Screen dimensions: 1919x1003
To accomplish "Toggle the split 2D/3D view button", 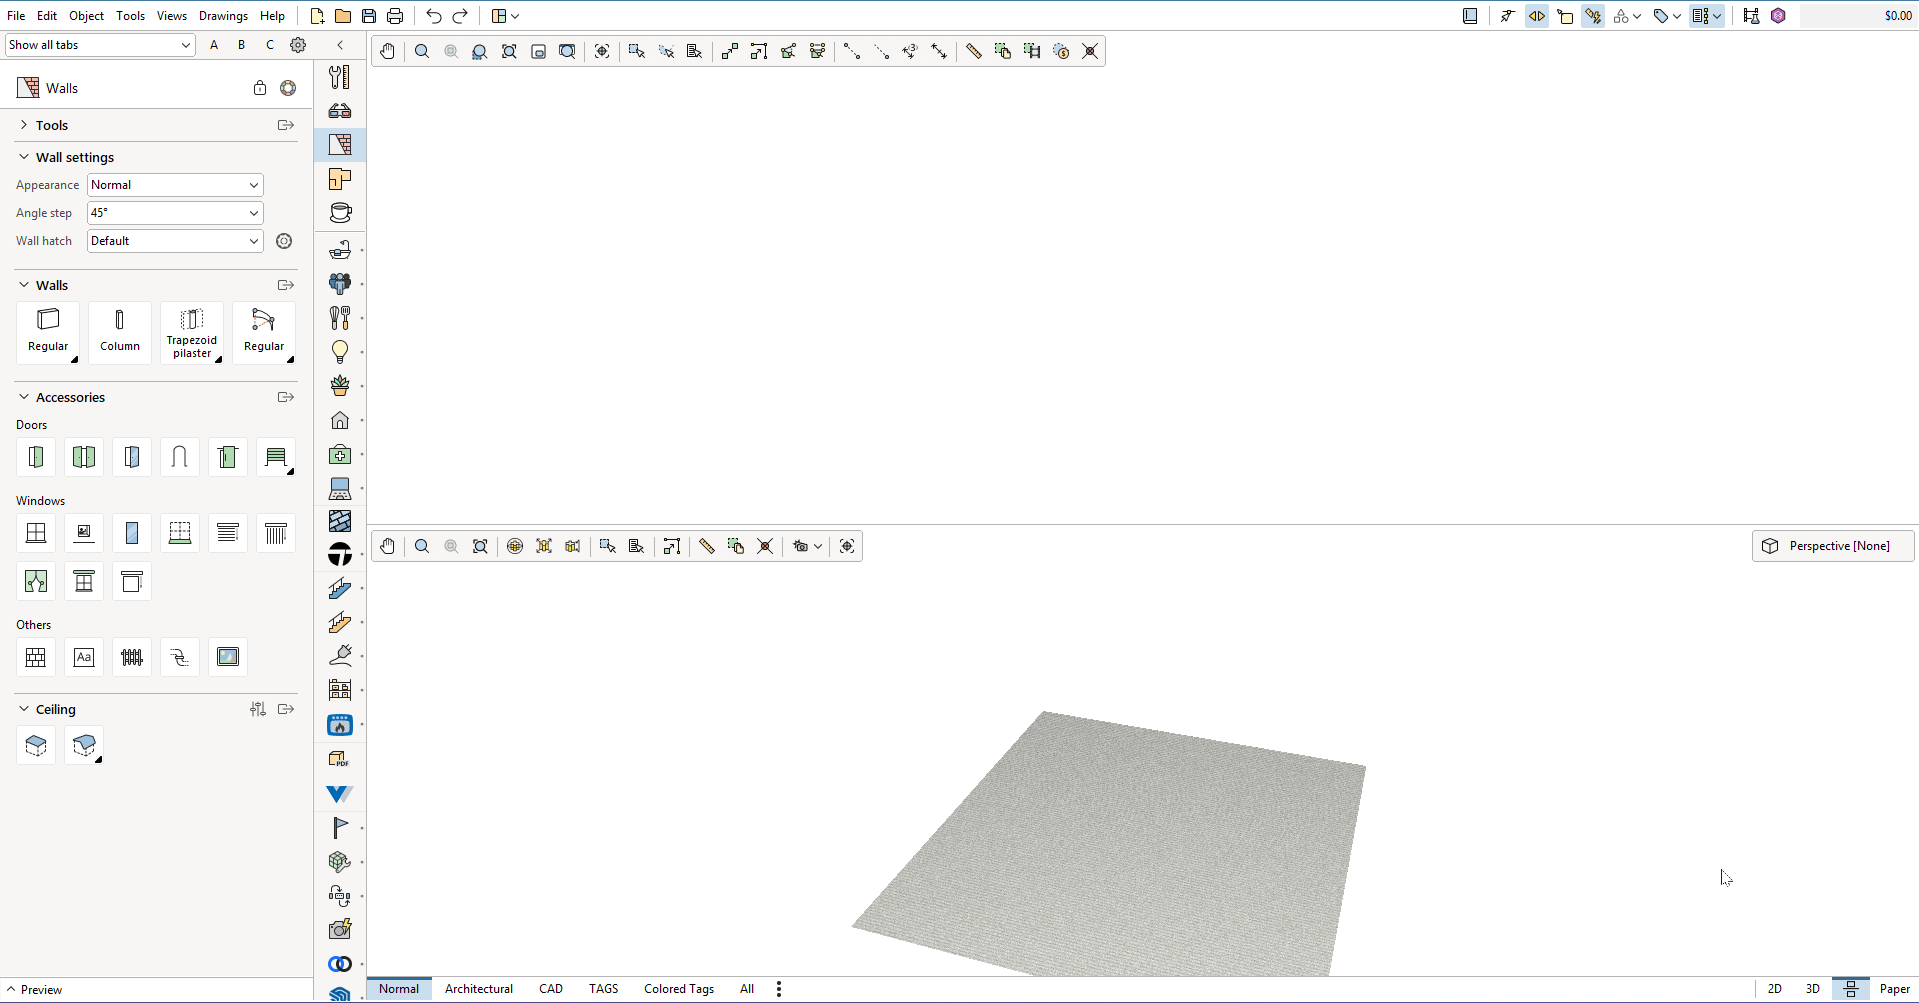I will click(x=1851, y=989).
